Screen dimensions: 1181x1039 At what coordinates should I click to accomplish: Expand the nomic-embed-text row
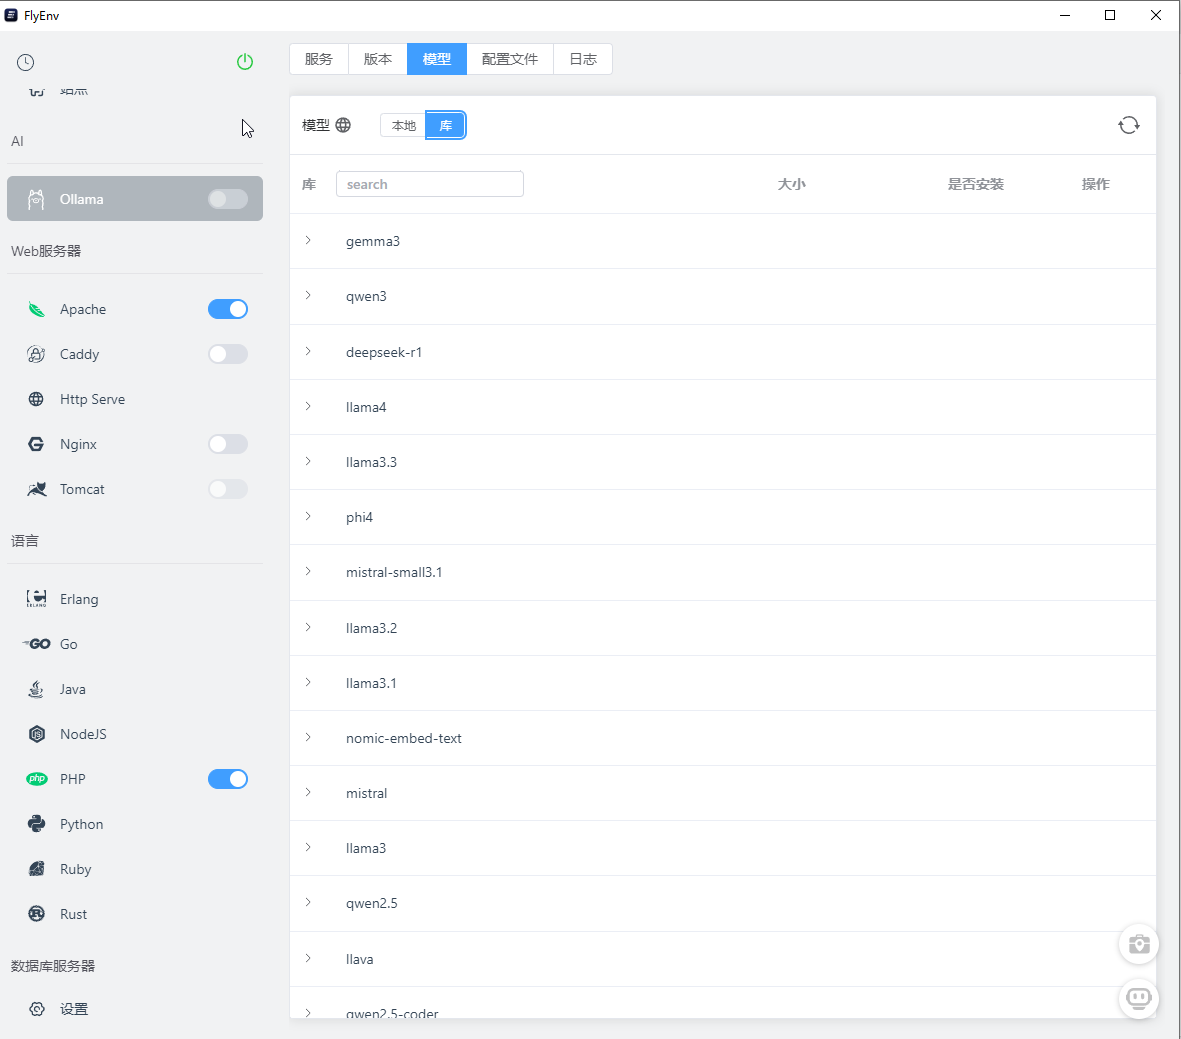[x=308, y=737]
